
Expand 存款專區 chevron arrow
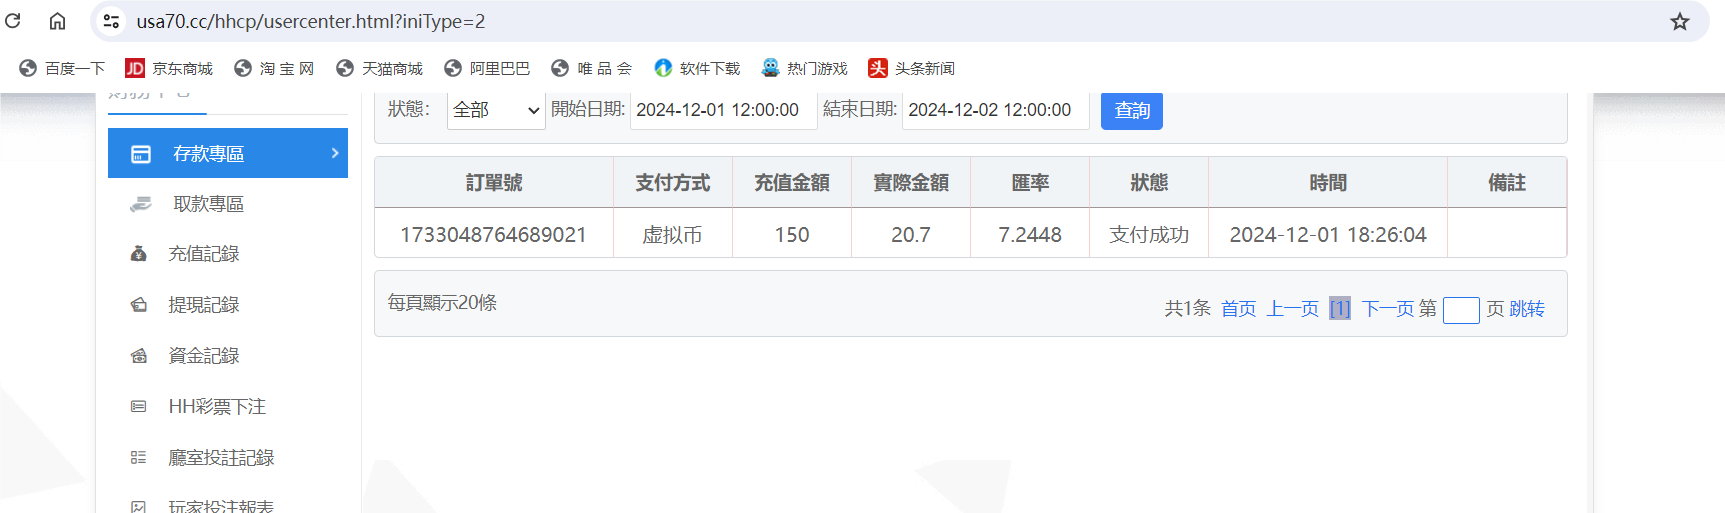(x=335, y=153)
